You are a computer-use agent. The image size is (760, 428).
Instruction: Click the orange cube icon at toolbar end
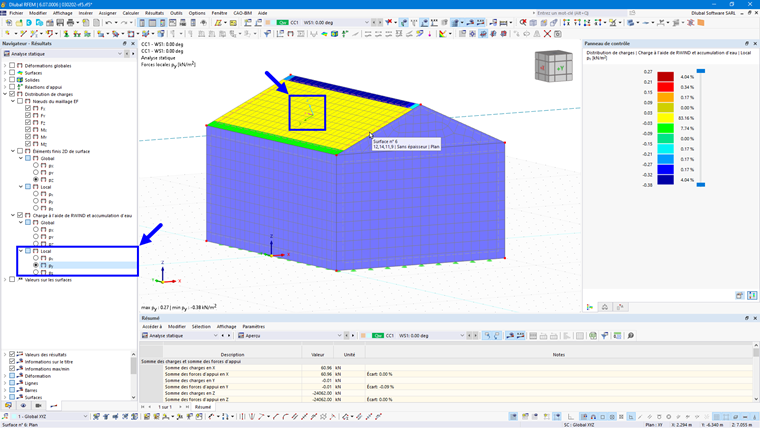[700, 23]
